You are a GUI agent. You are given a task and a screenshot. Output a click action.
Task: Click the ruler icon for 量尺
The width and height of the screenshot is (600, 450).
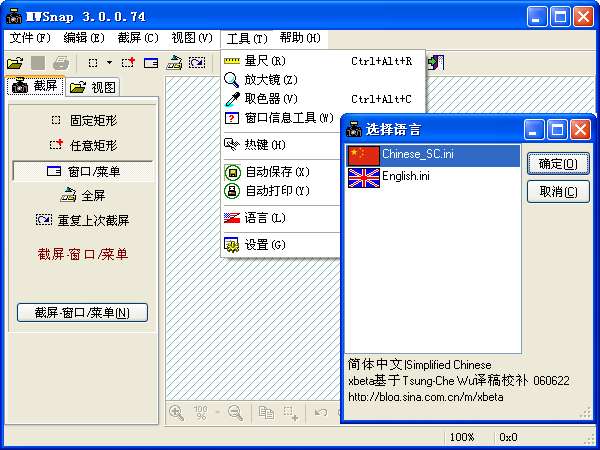[232, 61]
